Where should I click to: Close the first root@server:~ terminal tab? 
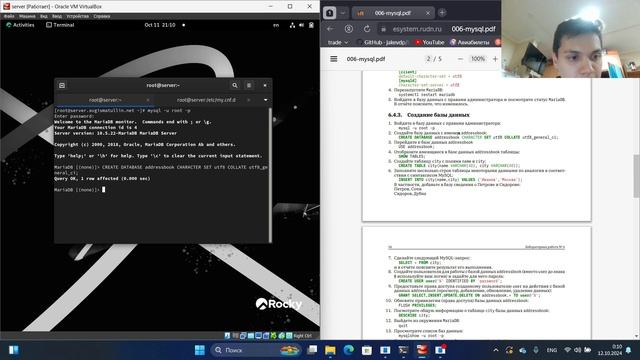(148, 100)
